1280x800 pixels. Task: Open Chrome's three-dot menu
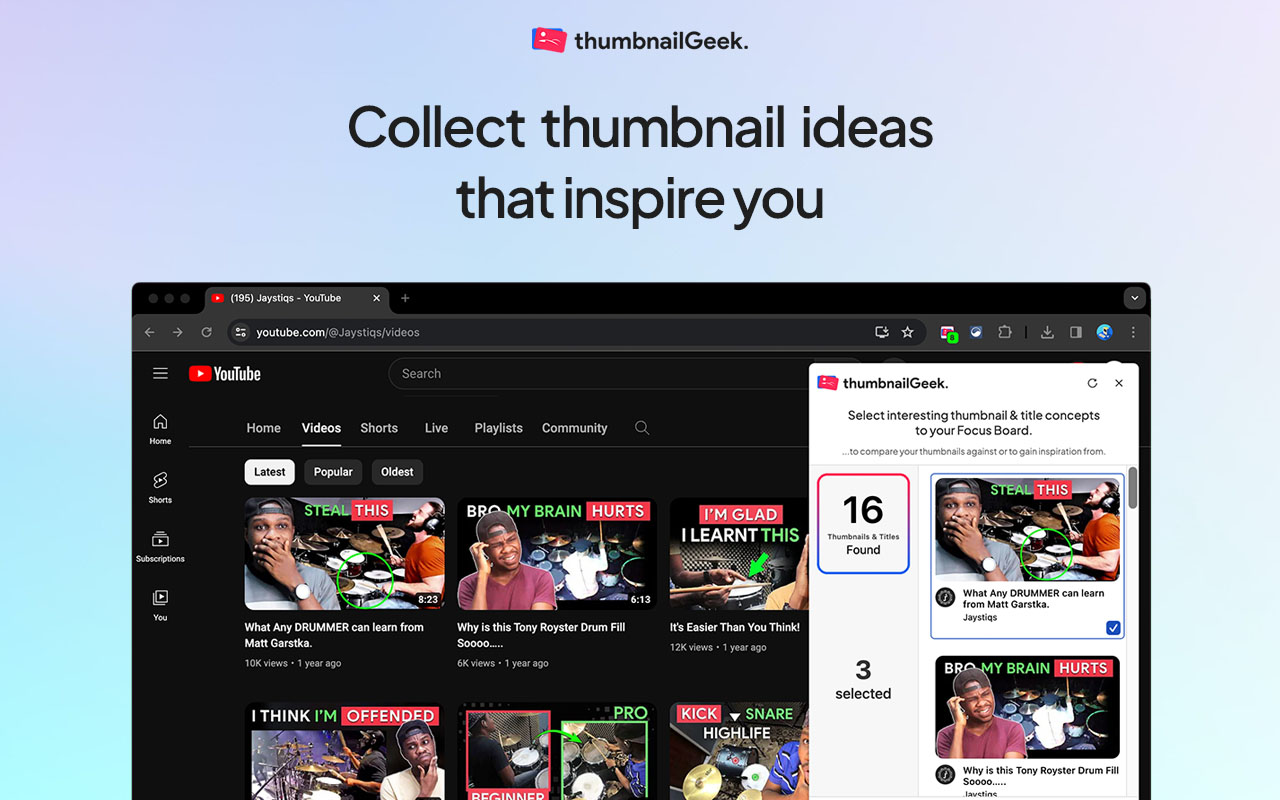point(1133,332)
